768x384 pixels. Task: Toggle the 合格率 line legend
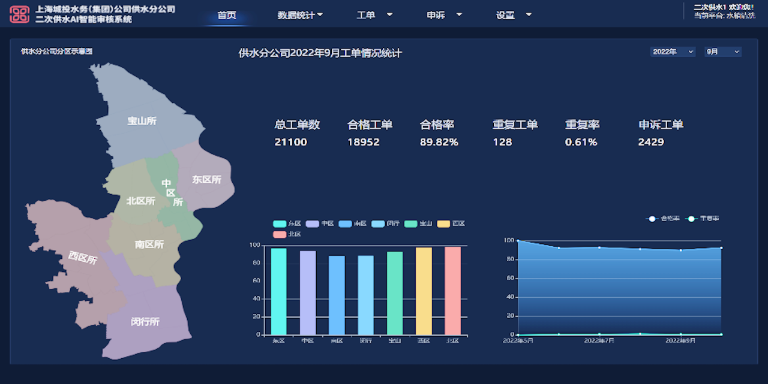[663, 218]
